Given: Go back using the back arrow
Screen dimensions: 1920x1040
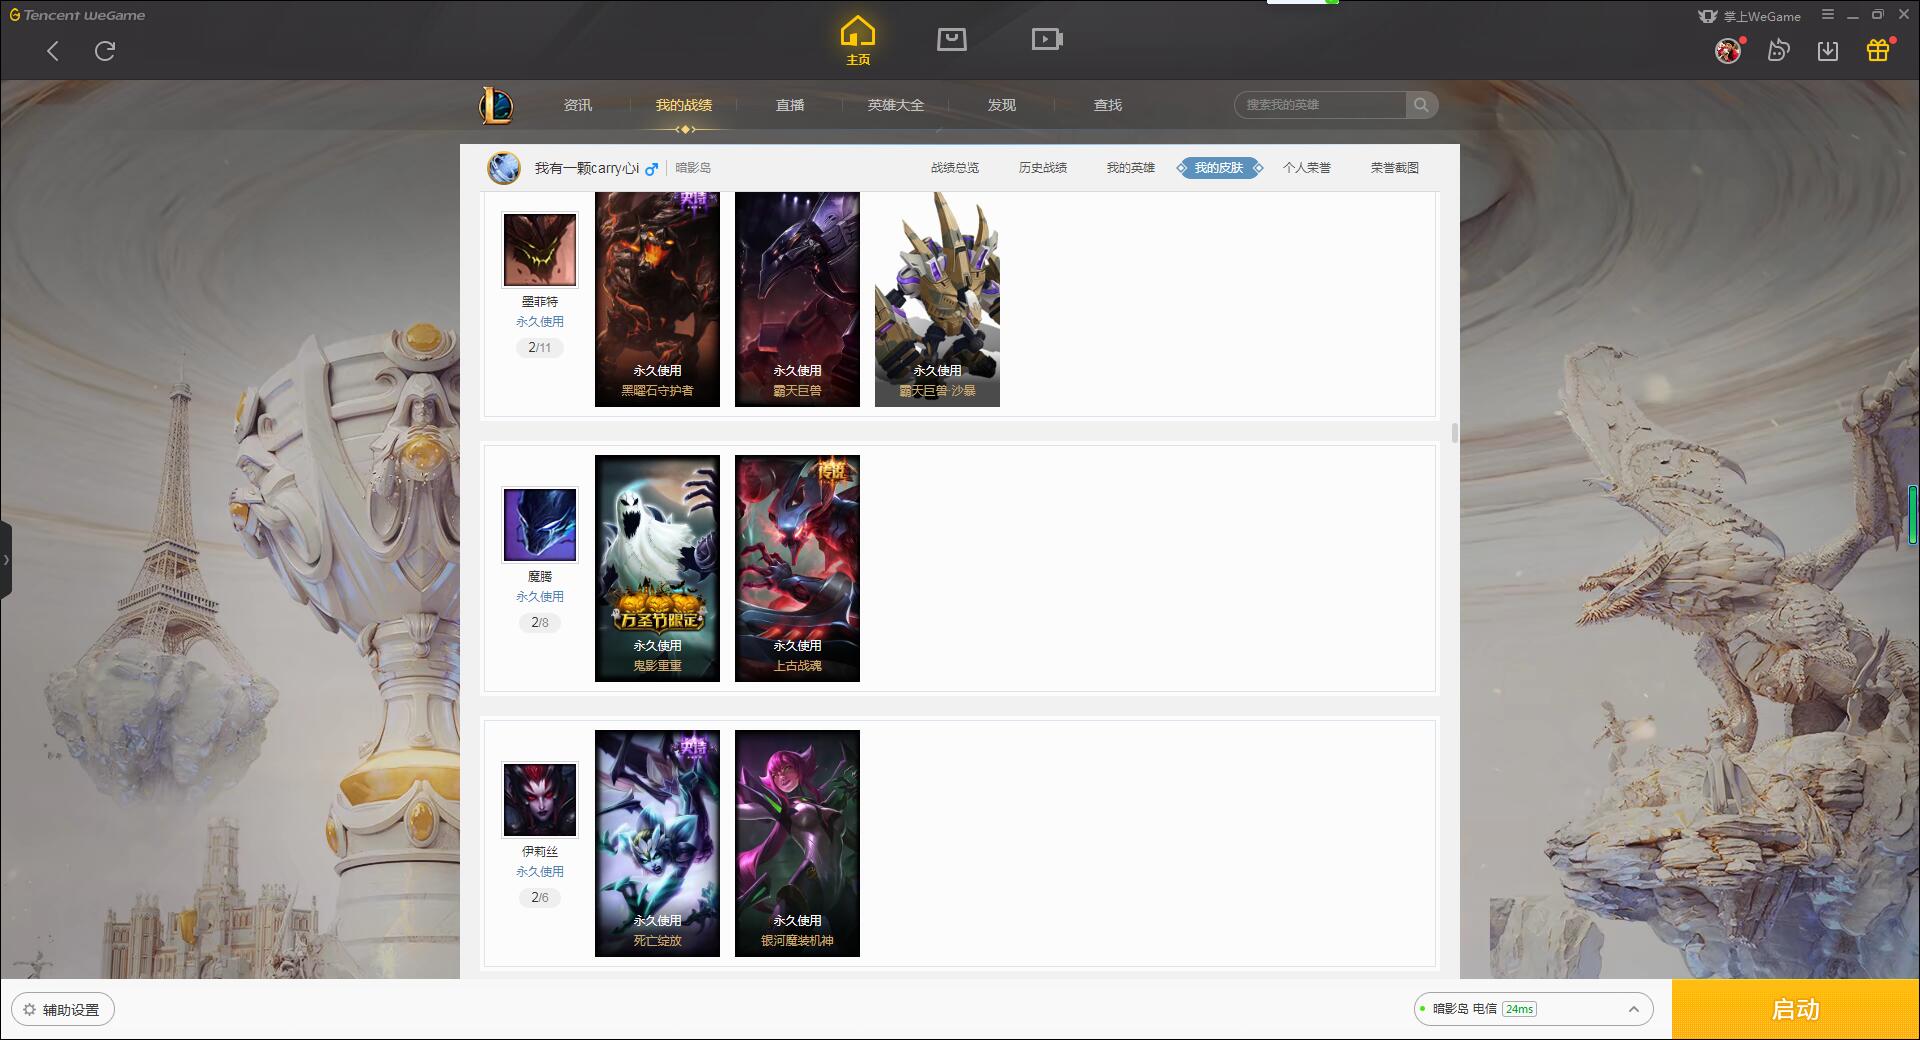Looking at the screenshot, I should (53, 51).
